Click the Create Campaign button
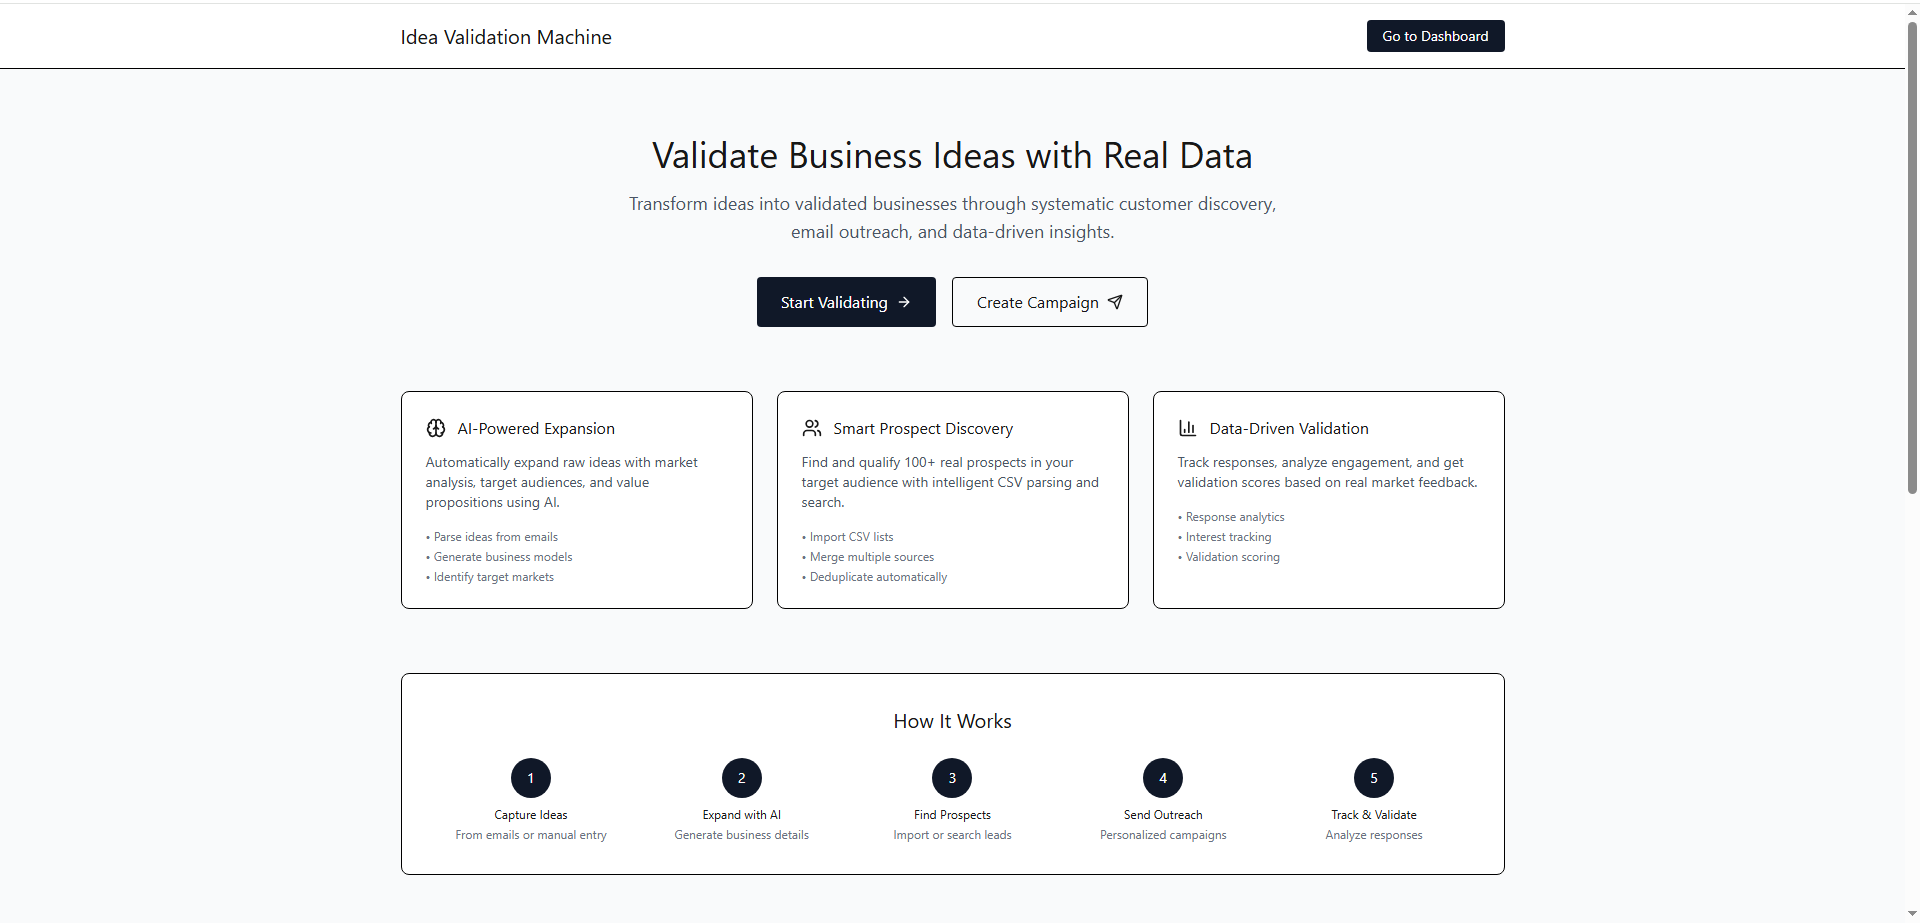The image size is (1920, 923). 1049,302
